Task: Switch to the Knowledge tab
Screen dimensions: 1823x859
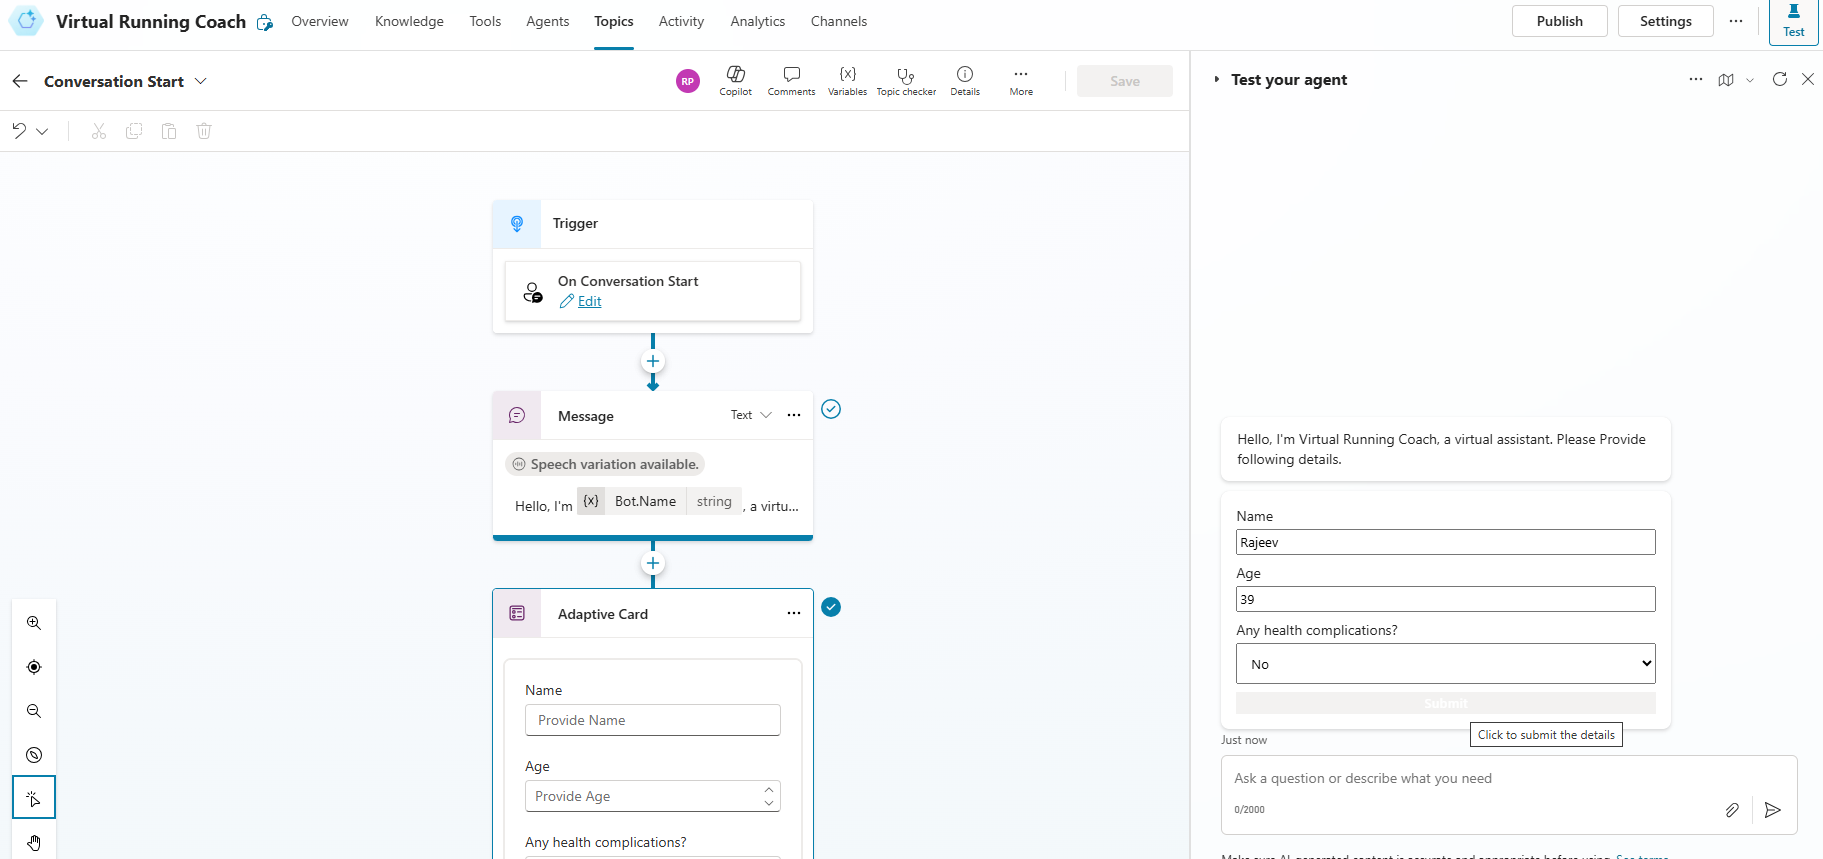Action: [x=409, y=21]
